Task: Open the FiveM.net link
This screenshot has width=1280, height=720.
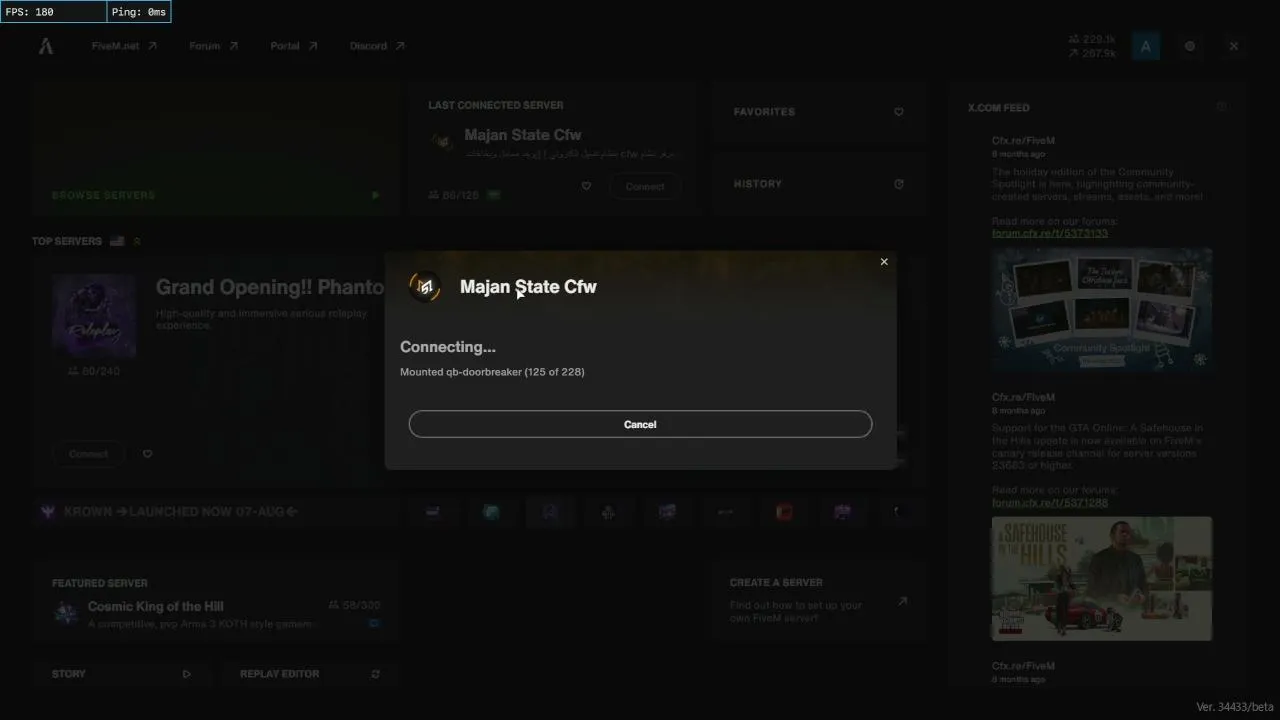Action: point(124,46)
